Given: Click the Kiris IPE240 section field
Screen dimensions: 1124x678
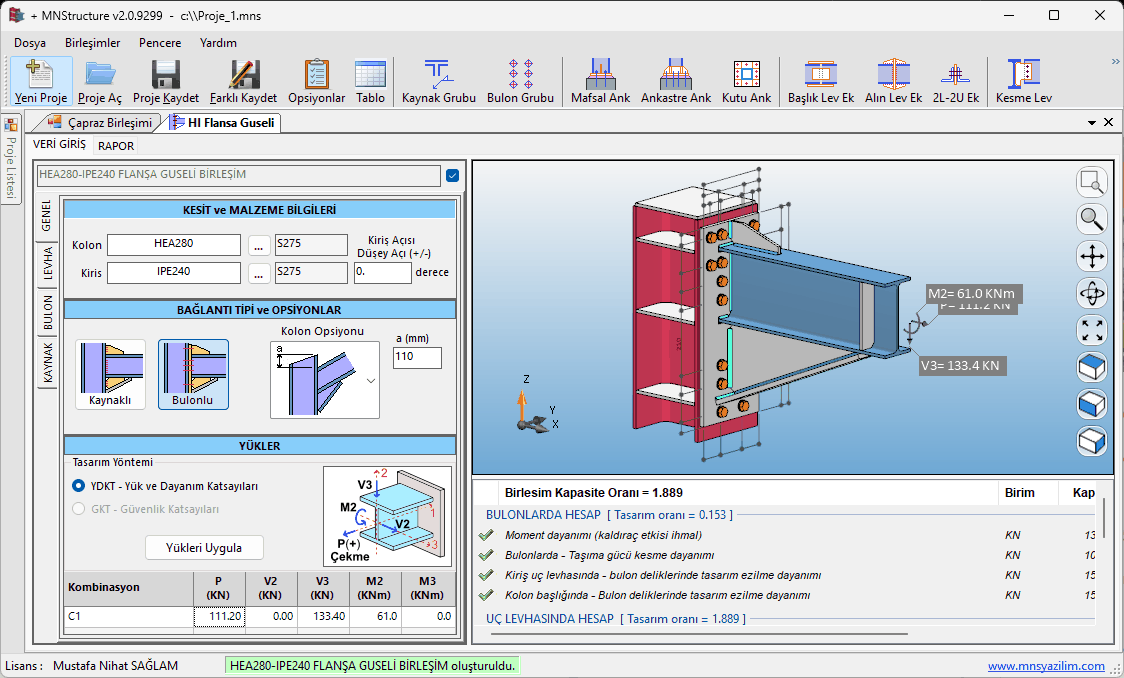Looking at the screenshot, I should 174,272.
